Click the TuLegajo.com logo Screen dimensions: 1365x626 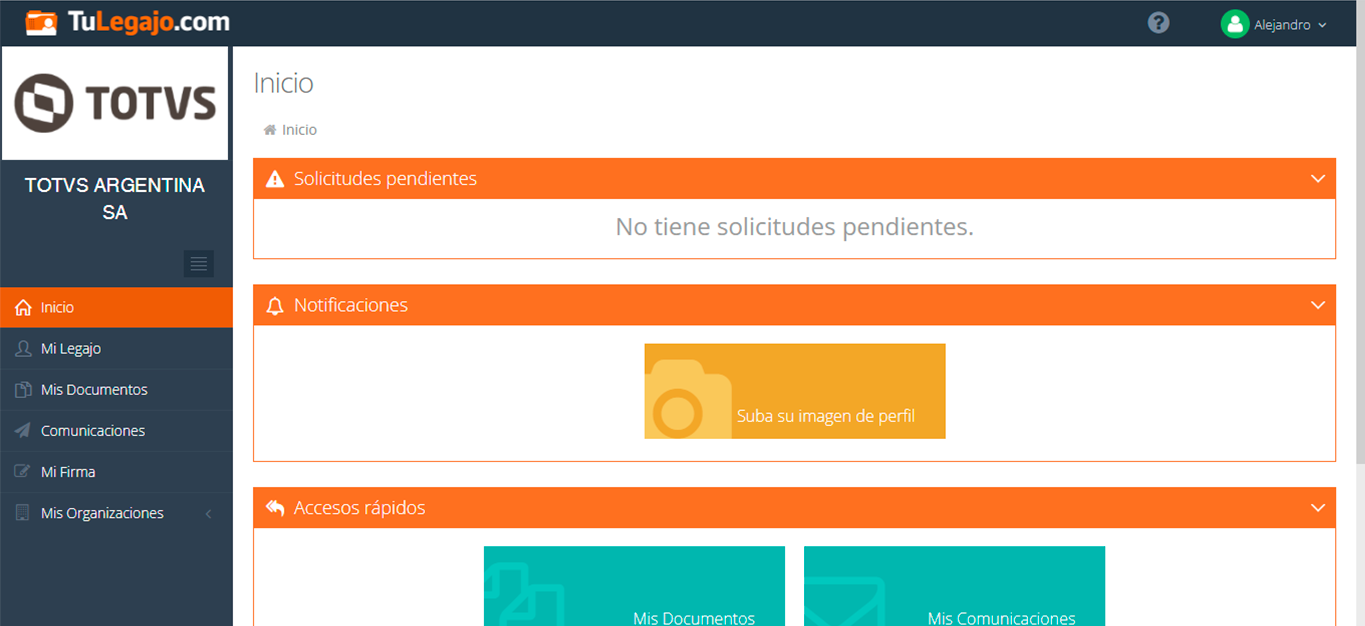click(x=128, y=22)
